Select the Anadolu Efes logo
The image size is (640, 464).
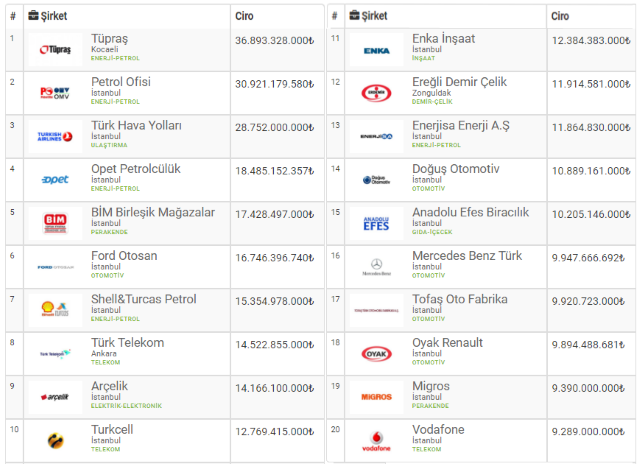pyautogui.click(x=376, y=224)
